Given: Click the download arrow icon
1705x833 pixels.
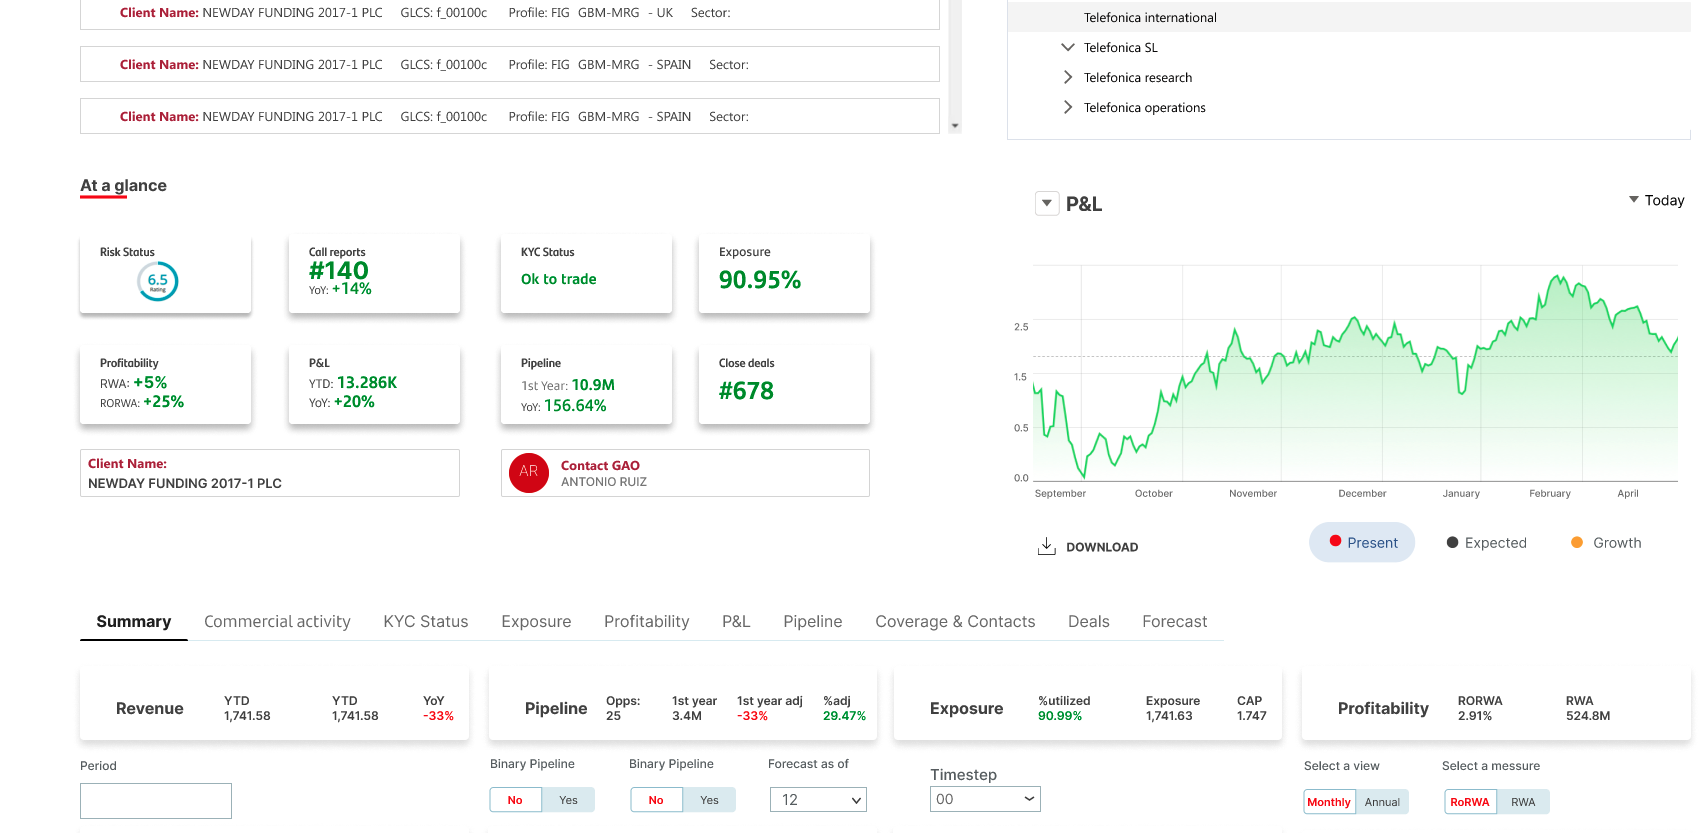Looking at the screenshot, I should point(1046,546).
